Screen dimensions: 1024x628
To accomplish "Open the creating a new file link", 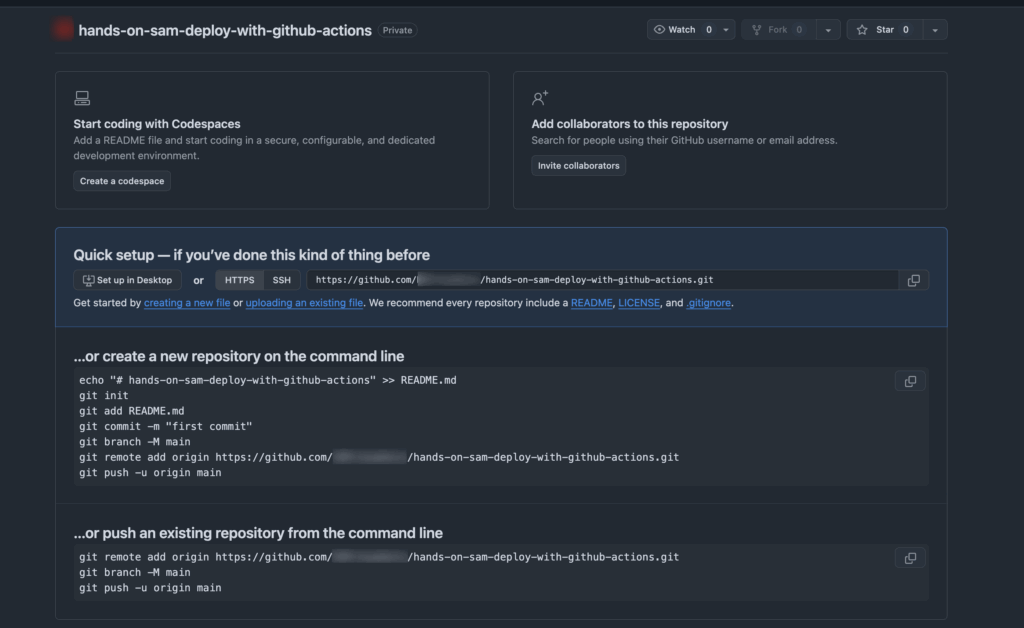I will click(187, 303).
